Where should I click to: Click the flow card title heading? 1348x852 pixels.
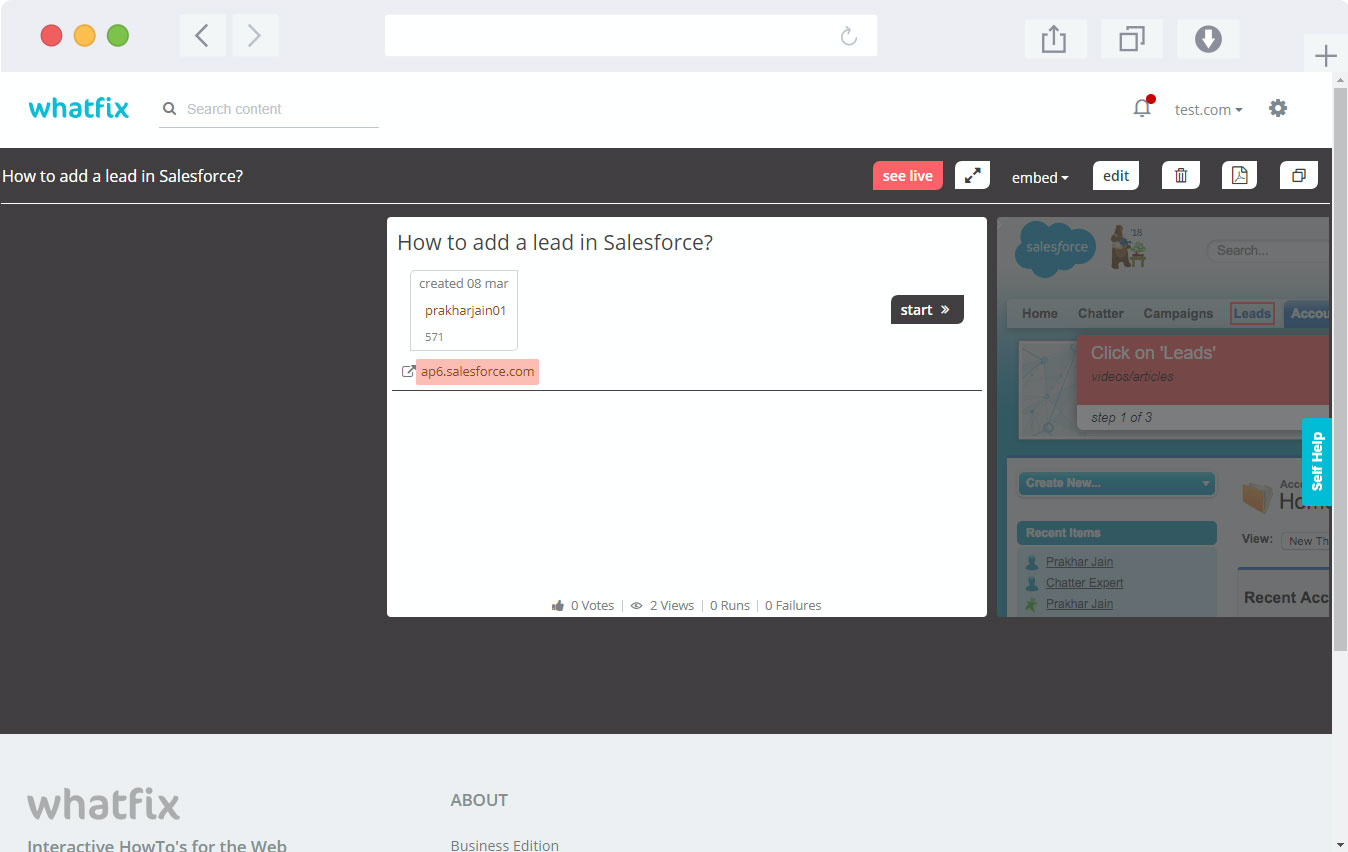[x=555, y=242]
